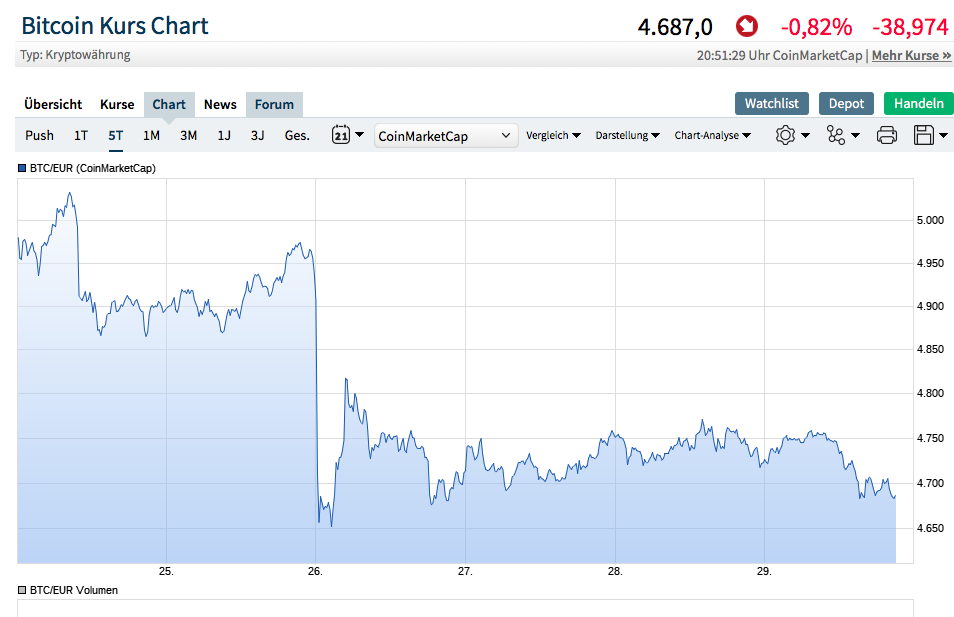The image size is (954, 617).
Task: Click the BTC/EUR blue legend square
Action: (22, 168)
